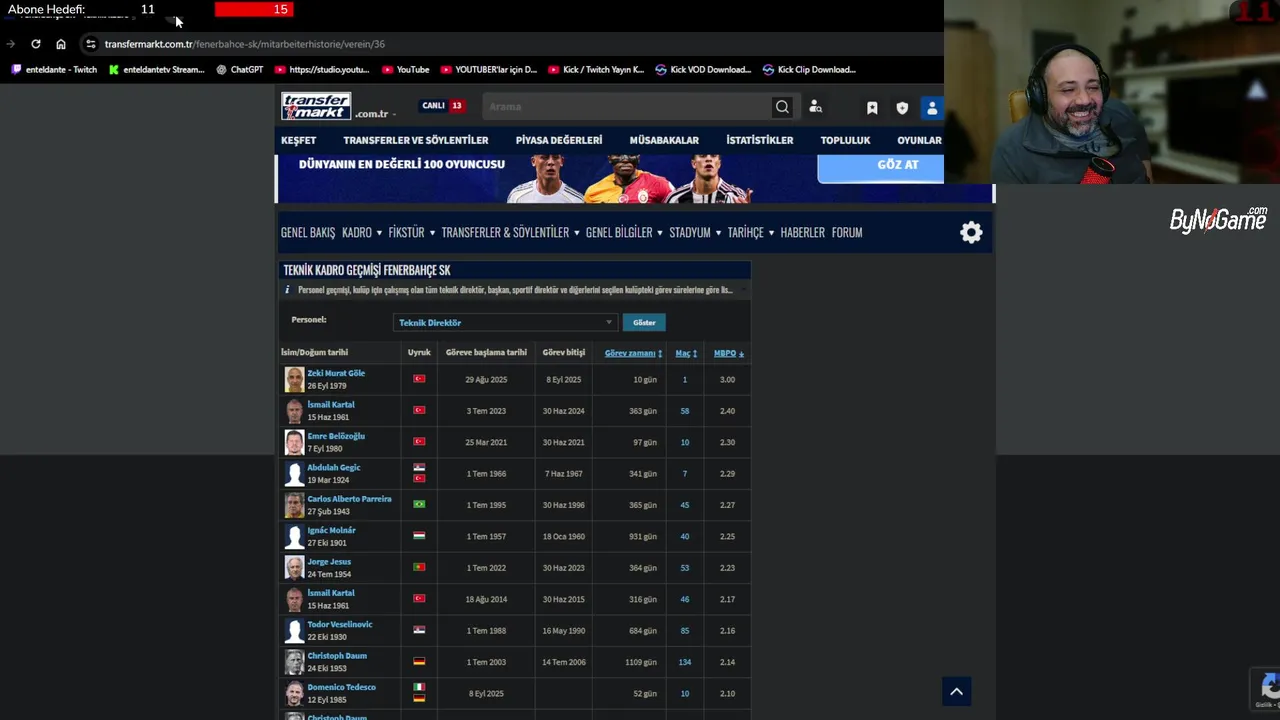
Task: Click the Göster button
Action: (x=644, y=322)
